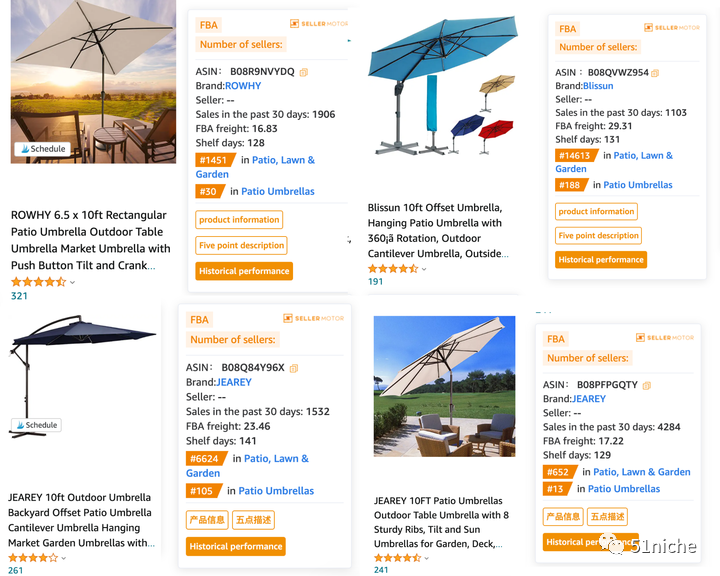Click the Seller Motor logo in the Blissun panel
This screenshot has width=720, height=576.
pos(672,28)
